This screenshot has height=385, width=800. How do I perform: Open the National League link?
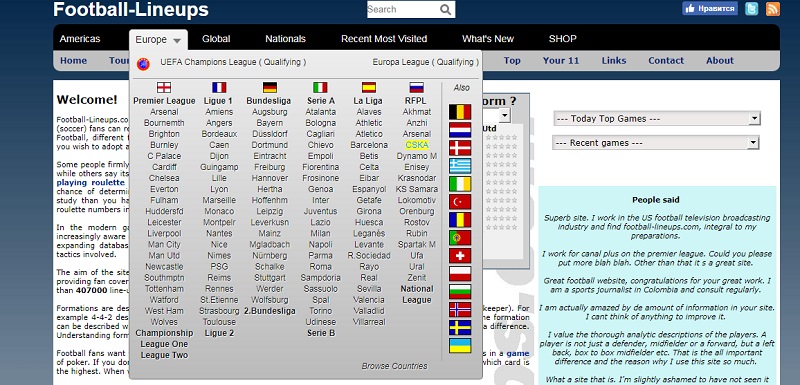[x=417, y=294]
